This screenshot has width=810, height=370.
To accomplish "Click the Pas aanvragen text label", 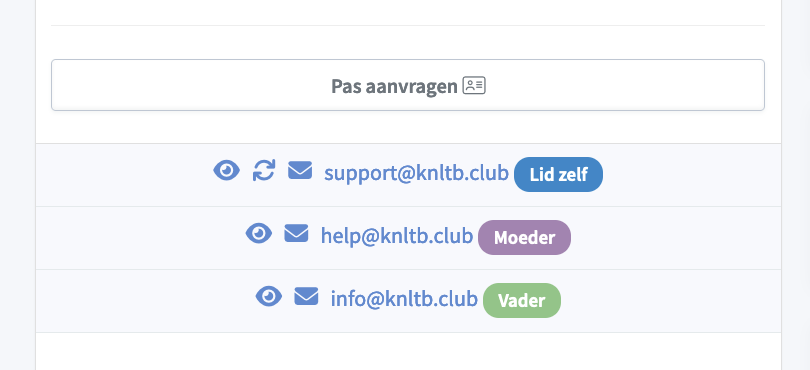I will click(x=394, y=87).
